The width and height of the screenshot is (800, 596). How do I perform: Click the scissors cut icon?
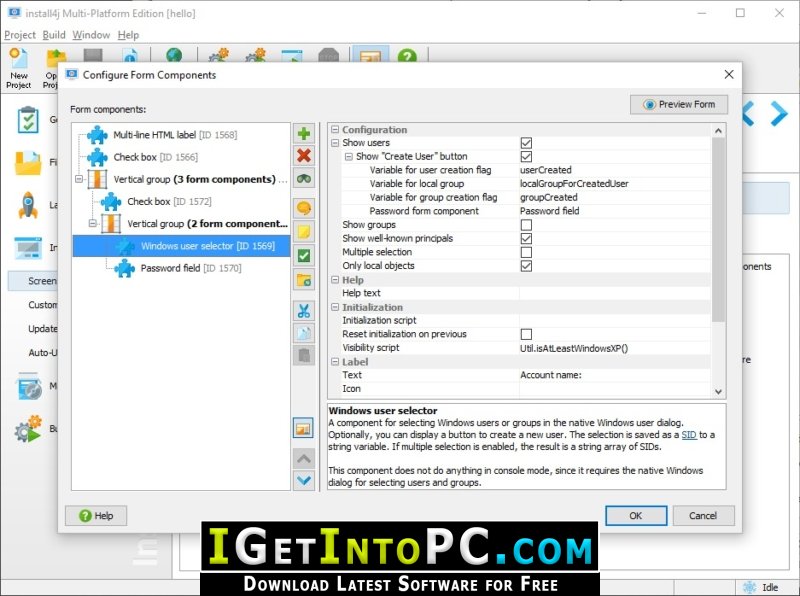click(304, 311)
